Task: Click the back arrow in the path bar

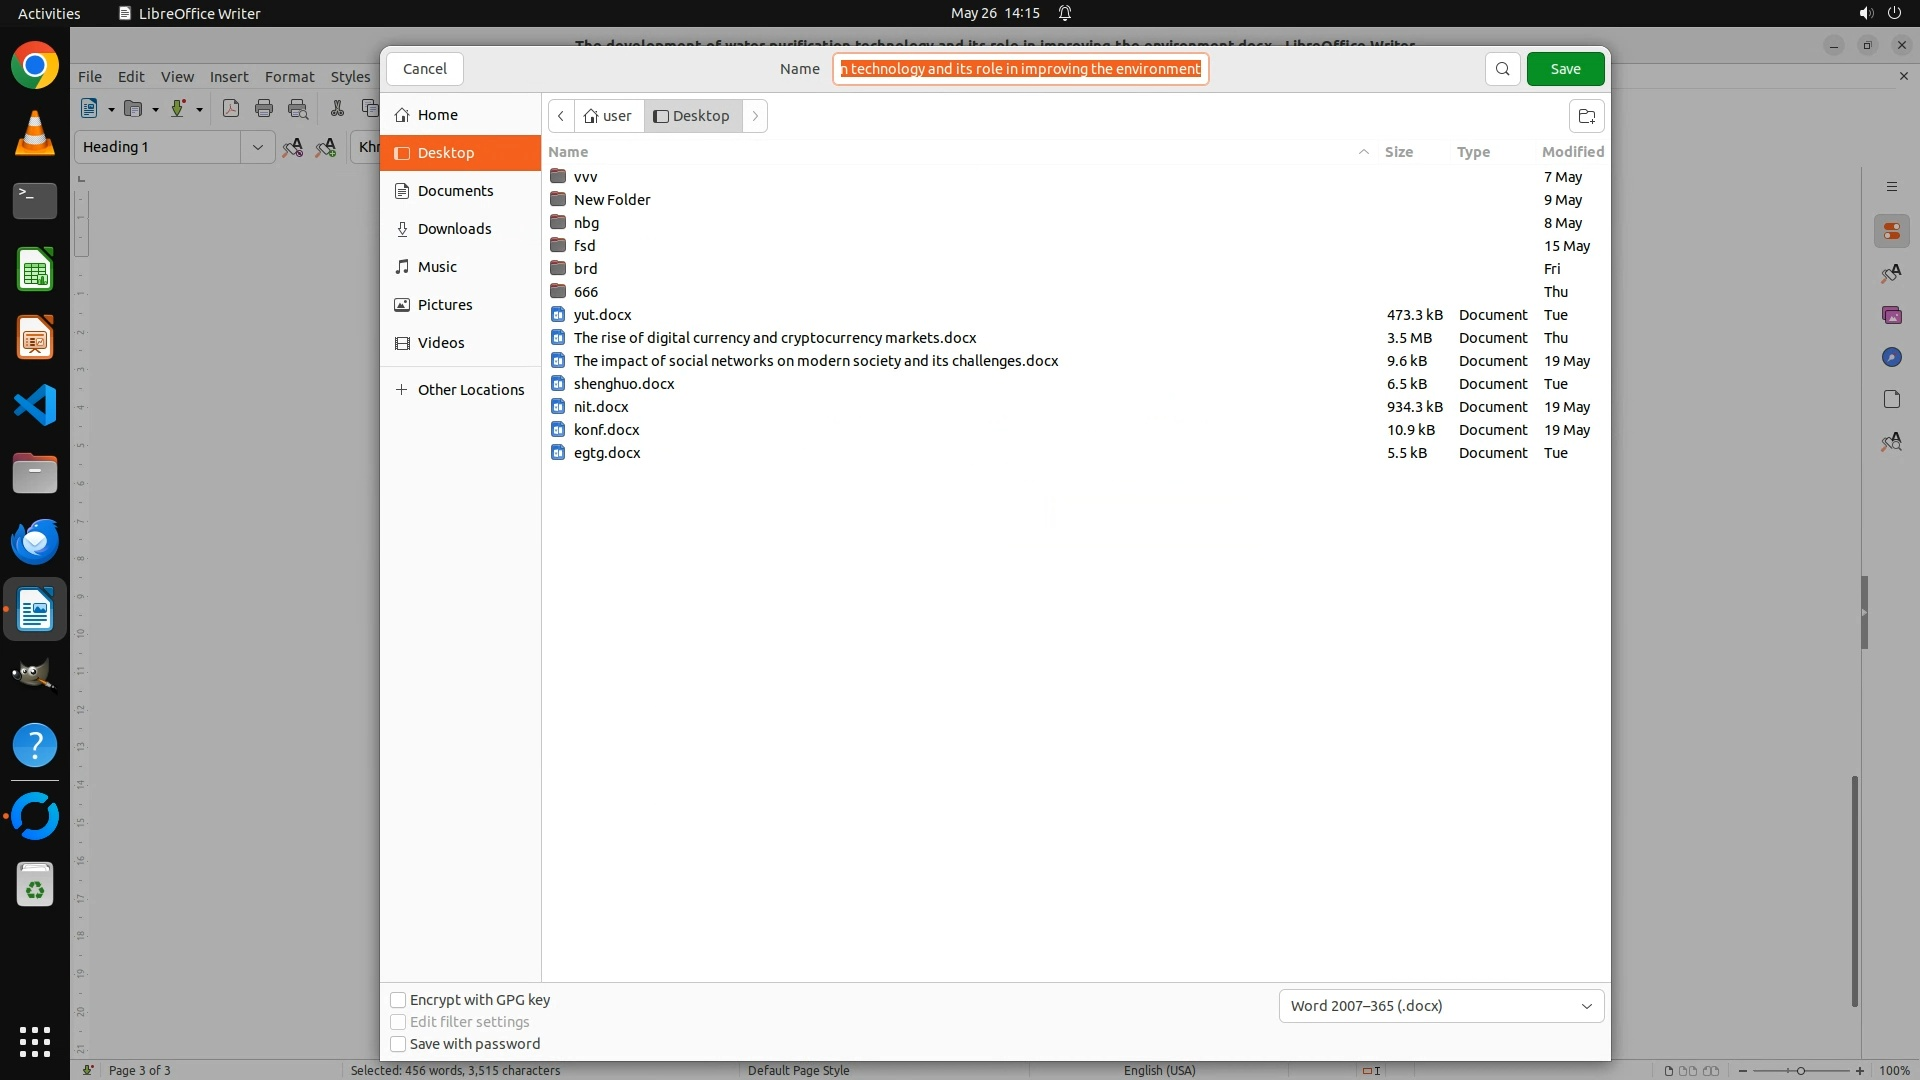Action: click(x=561, y=116)
